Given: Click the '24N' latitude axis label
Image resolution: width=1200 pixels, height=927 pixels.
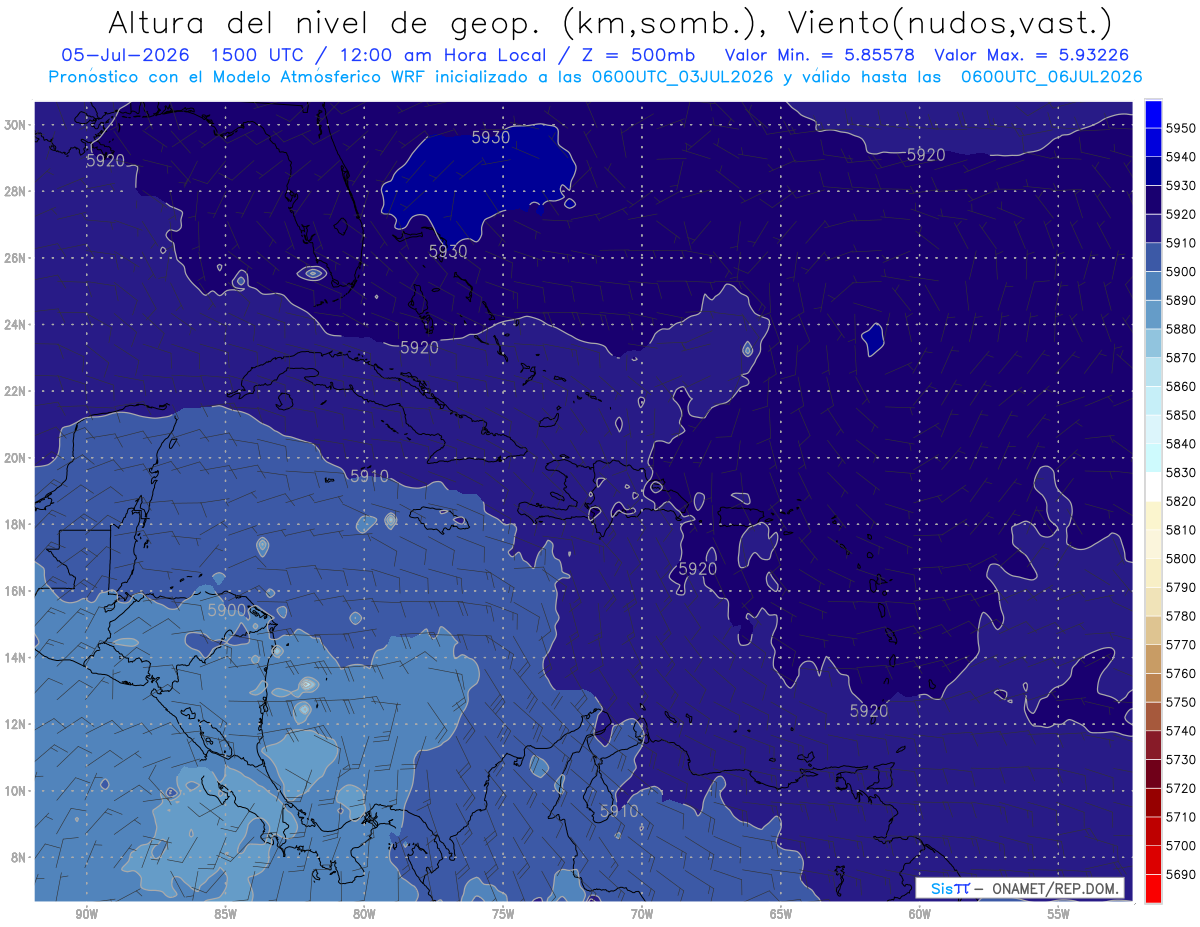Looking at the screenshot, I should pyautogui.click(x=15, y=325).
